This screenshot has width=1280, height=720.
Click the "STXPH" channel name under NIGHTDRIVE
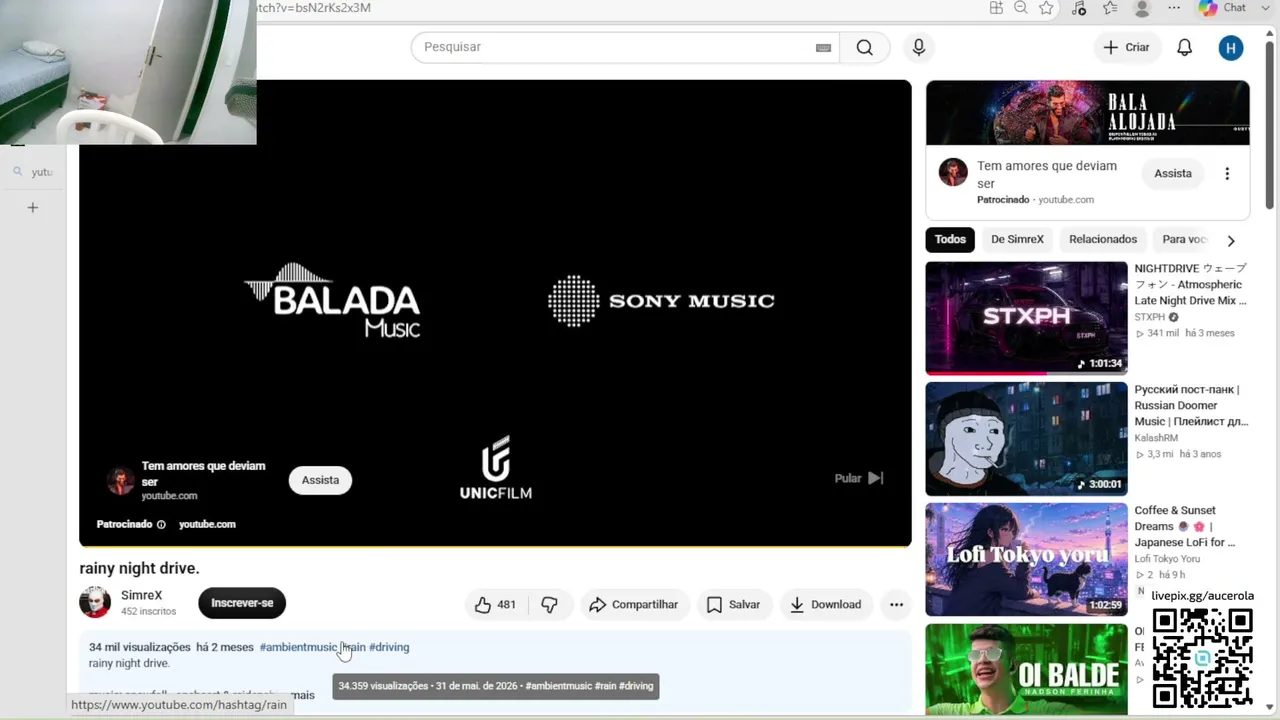pos(1149,317)
